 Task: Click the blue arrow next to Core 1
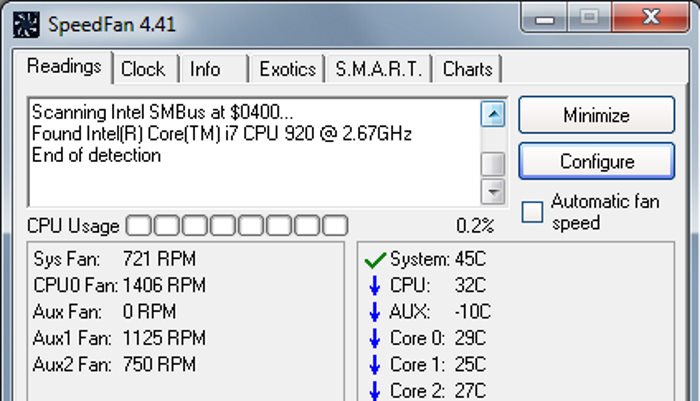pyautogui.click(x=375, y=365)
